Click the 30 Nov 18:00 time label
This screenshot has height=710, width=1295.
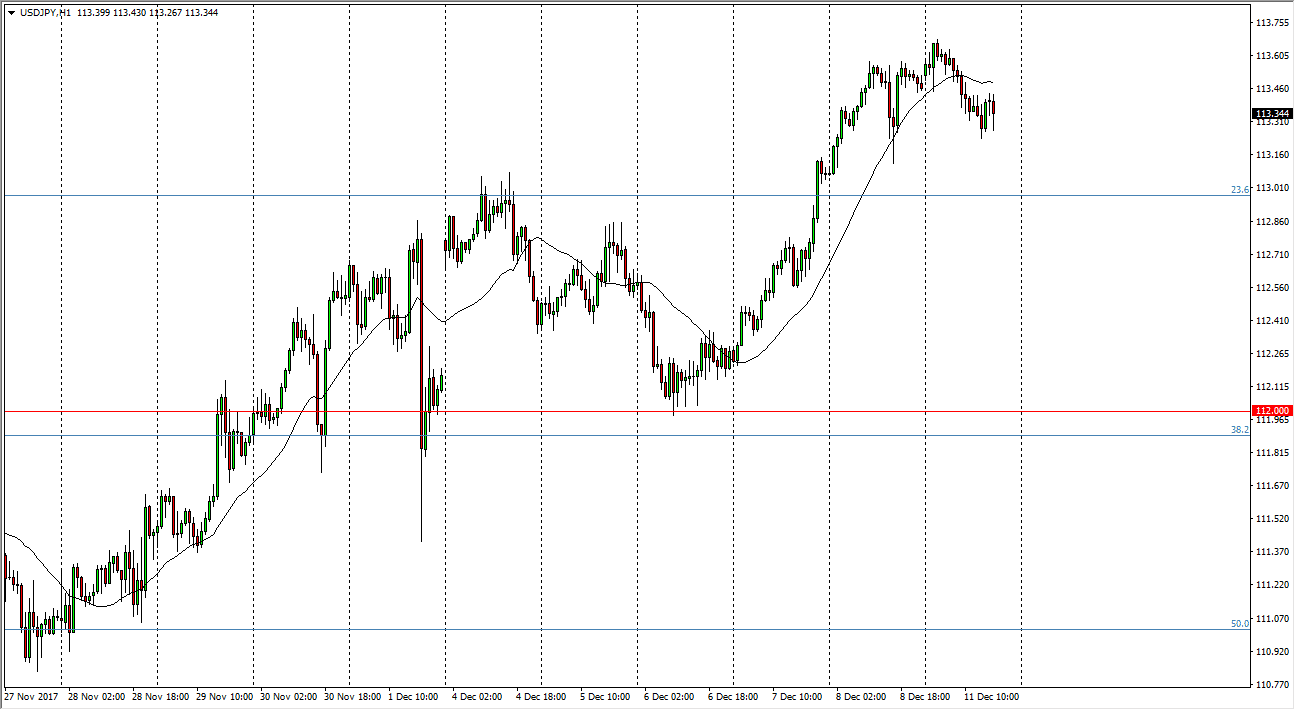(x=349, y=696)
